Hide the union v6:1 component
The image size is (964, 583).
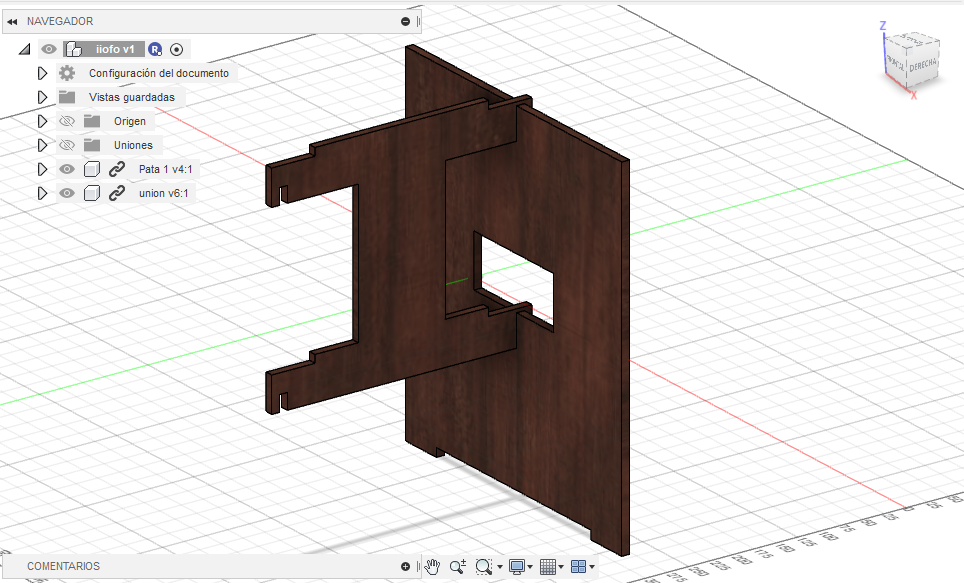coord(67,193)
